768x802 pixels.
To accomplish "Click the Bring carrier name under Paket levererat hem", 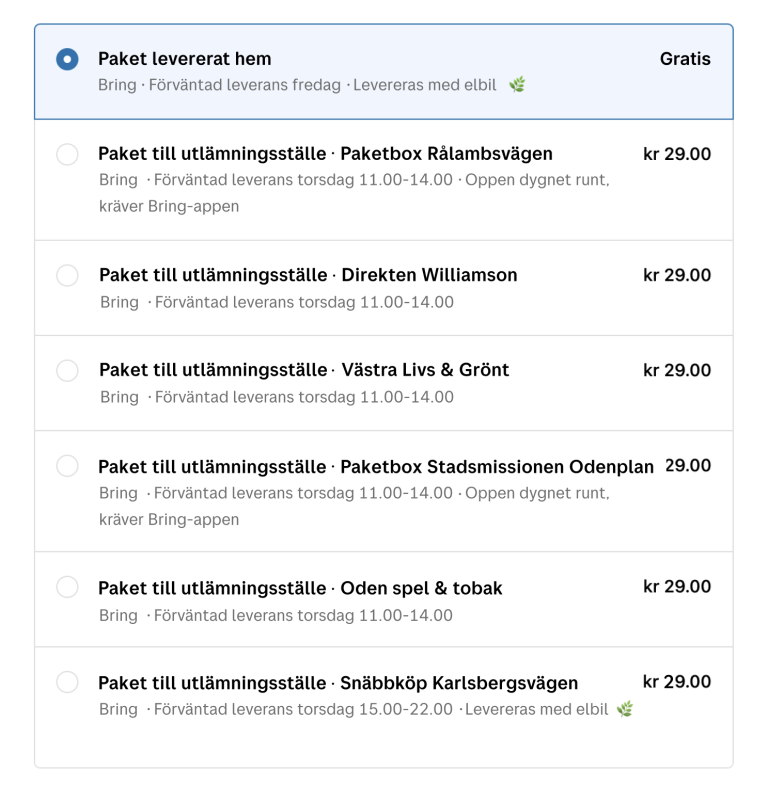I will 116,86.
